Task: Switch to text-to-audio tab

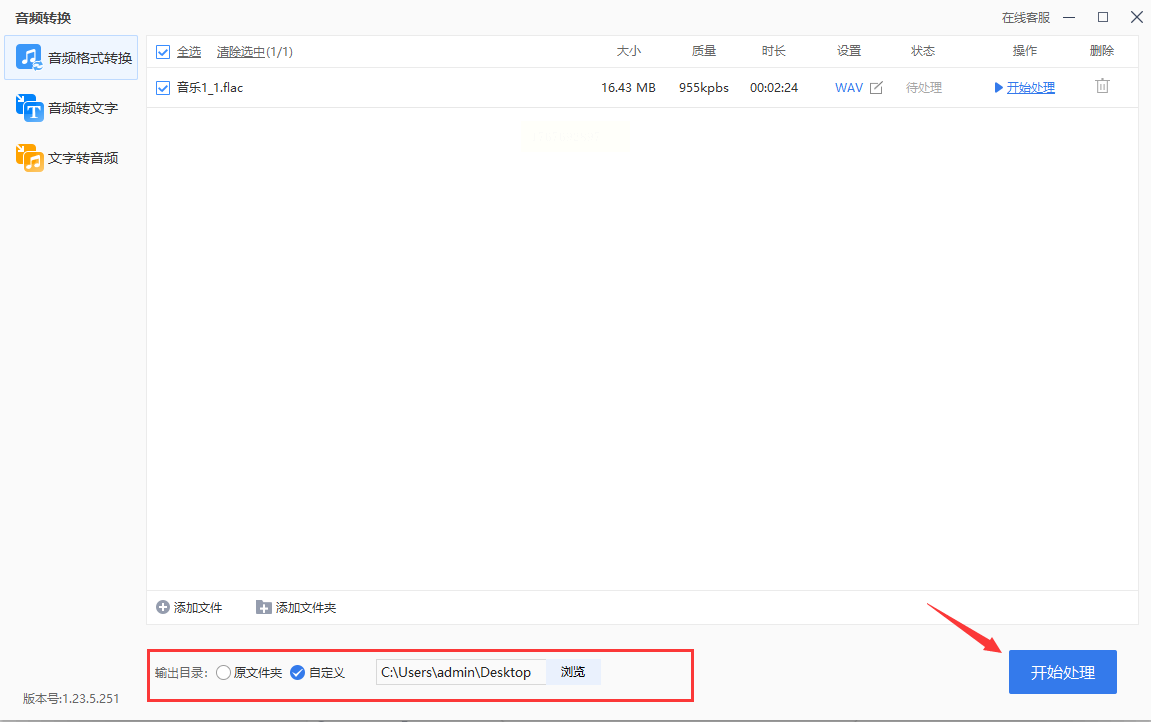Action: pos(71,158)
